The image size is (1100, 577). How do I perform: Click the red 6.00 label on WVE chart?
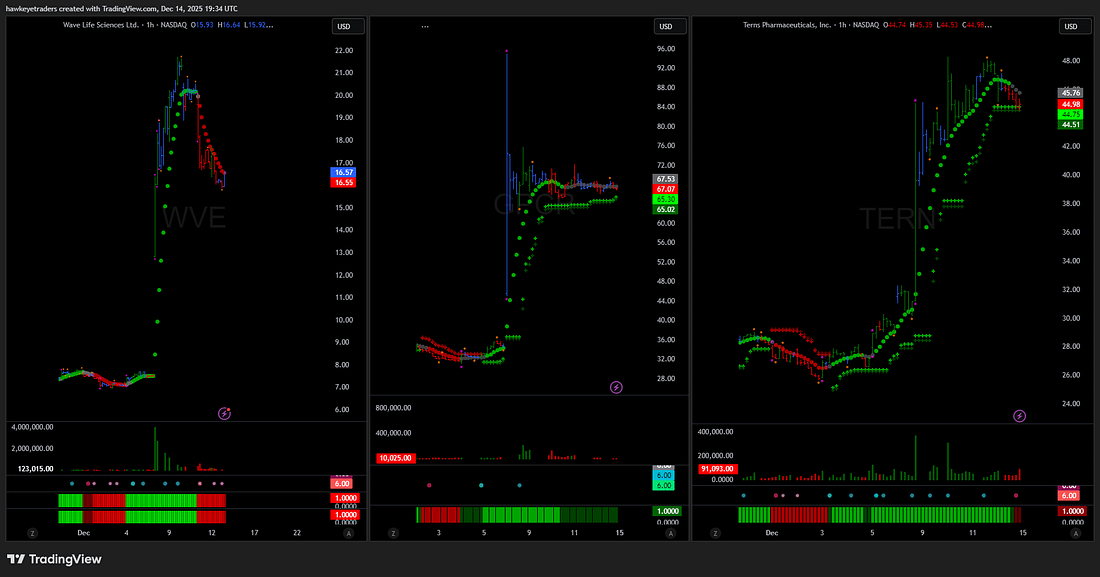click(342, 484)
